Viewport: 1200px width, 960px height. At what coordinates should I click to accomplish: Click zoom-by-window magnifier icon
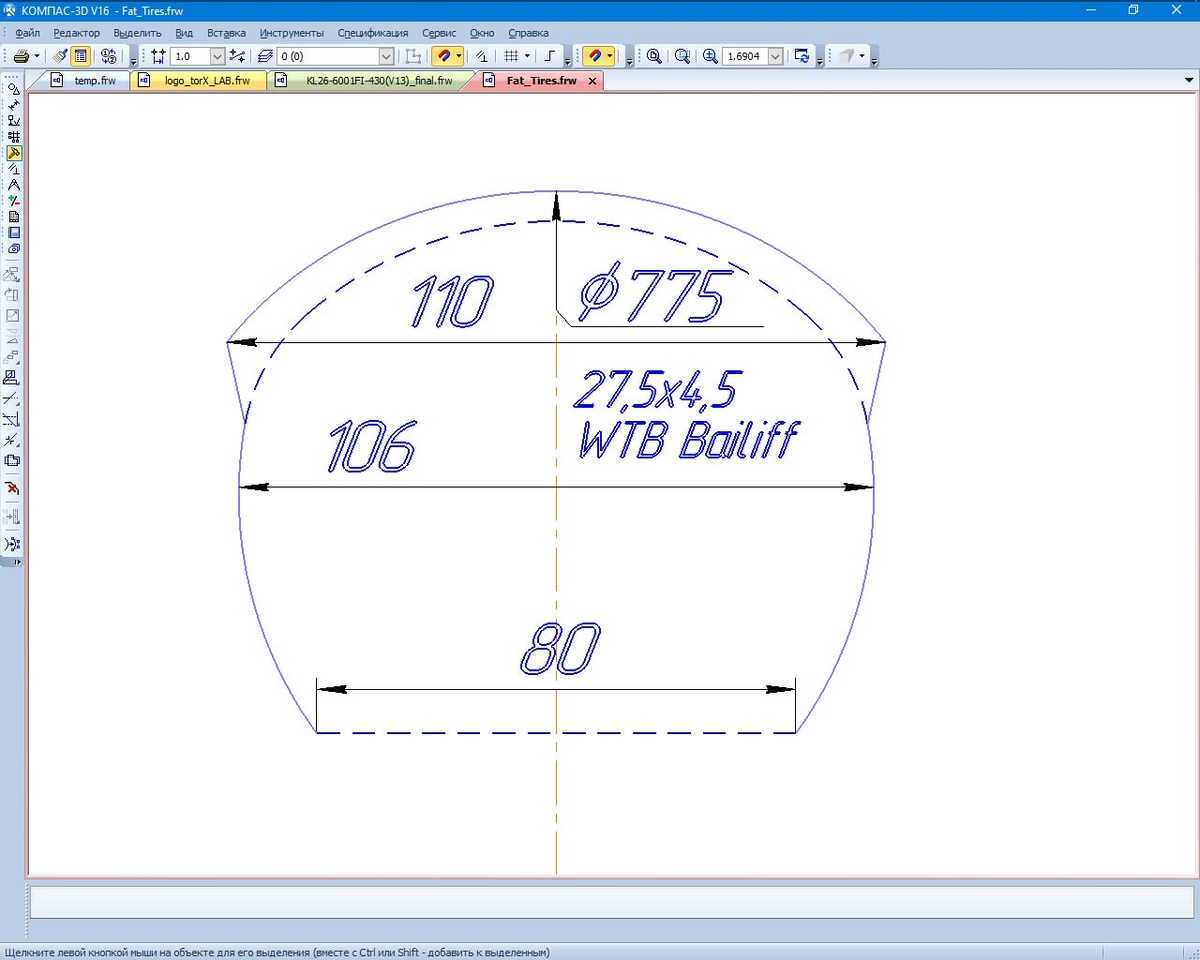(654, 57)
